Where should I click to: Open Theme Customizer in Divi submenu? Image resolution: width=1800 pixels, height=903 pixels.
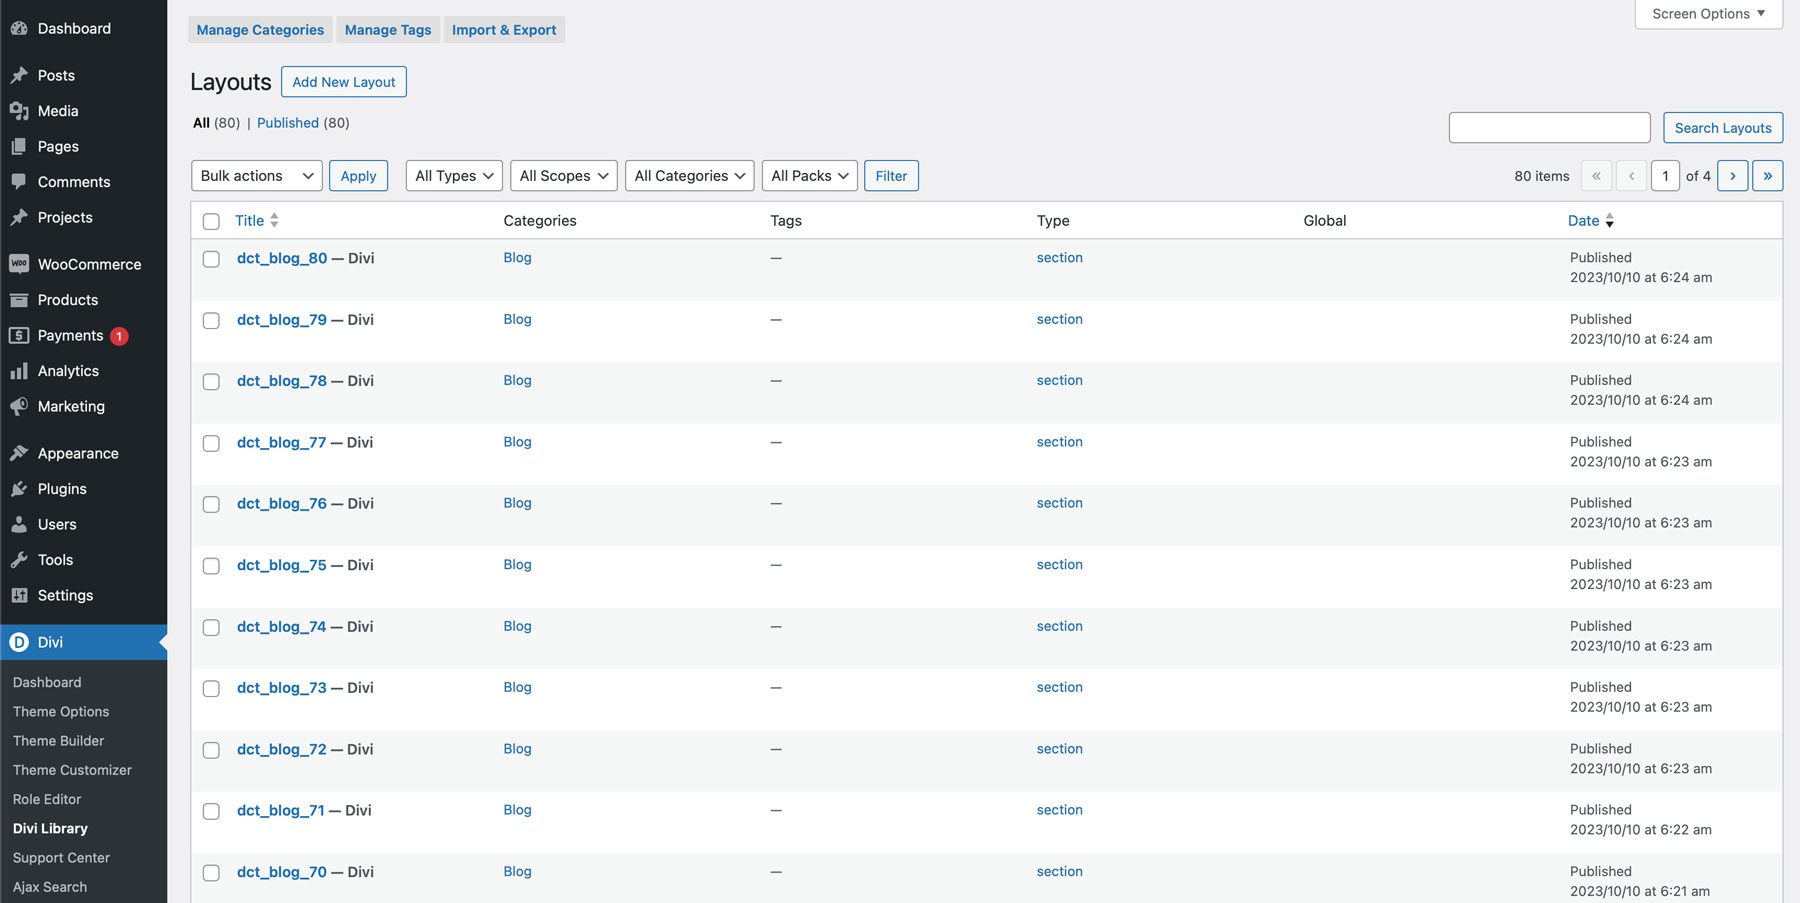(72, 770)
